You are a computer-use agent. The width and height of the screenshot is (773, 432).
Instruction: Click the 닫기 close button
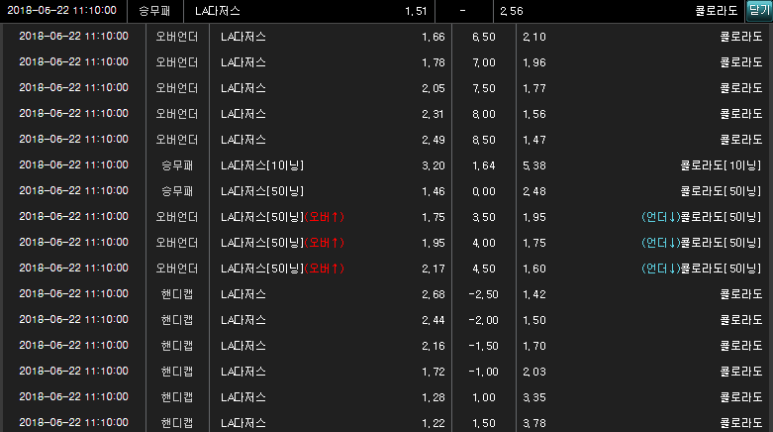(x=759, y=10)
